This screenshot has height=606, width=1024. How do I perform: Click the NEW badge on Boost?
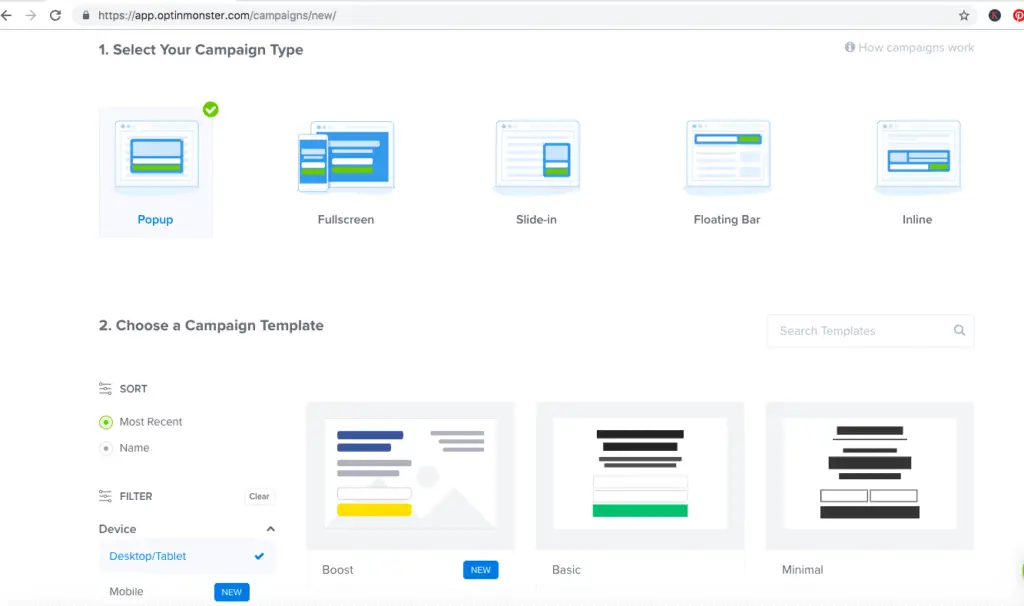coord(481,569)
